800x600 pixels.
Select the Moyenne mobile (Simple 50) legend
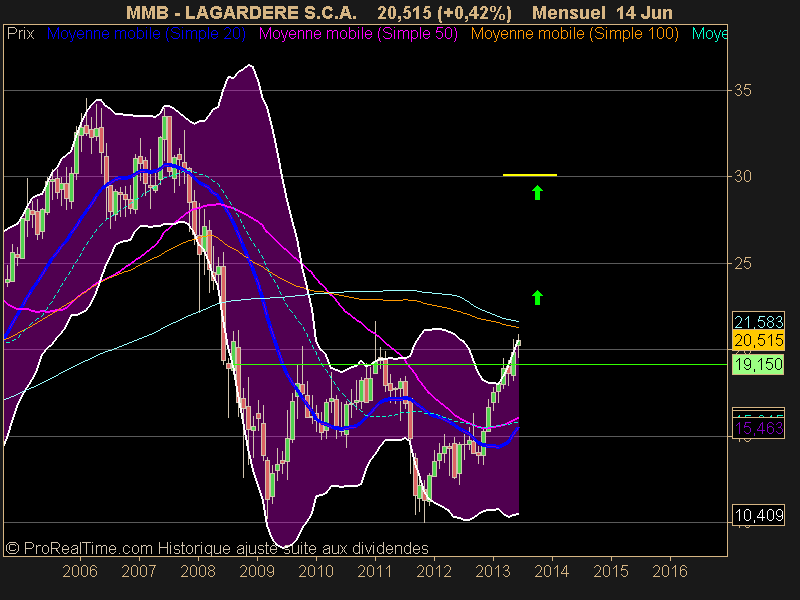tap(358, 34)
